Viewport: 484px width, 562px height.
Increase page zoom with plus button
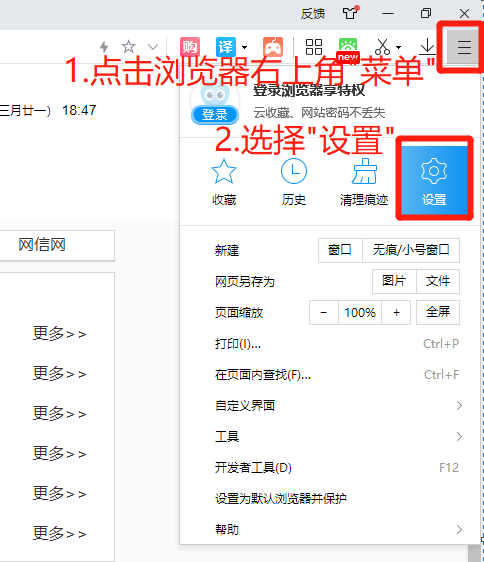(396, 313)
